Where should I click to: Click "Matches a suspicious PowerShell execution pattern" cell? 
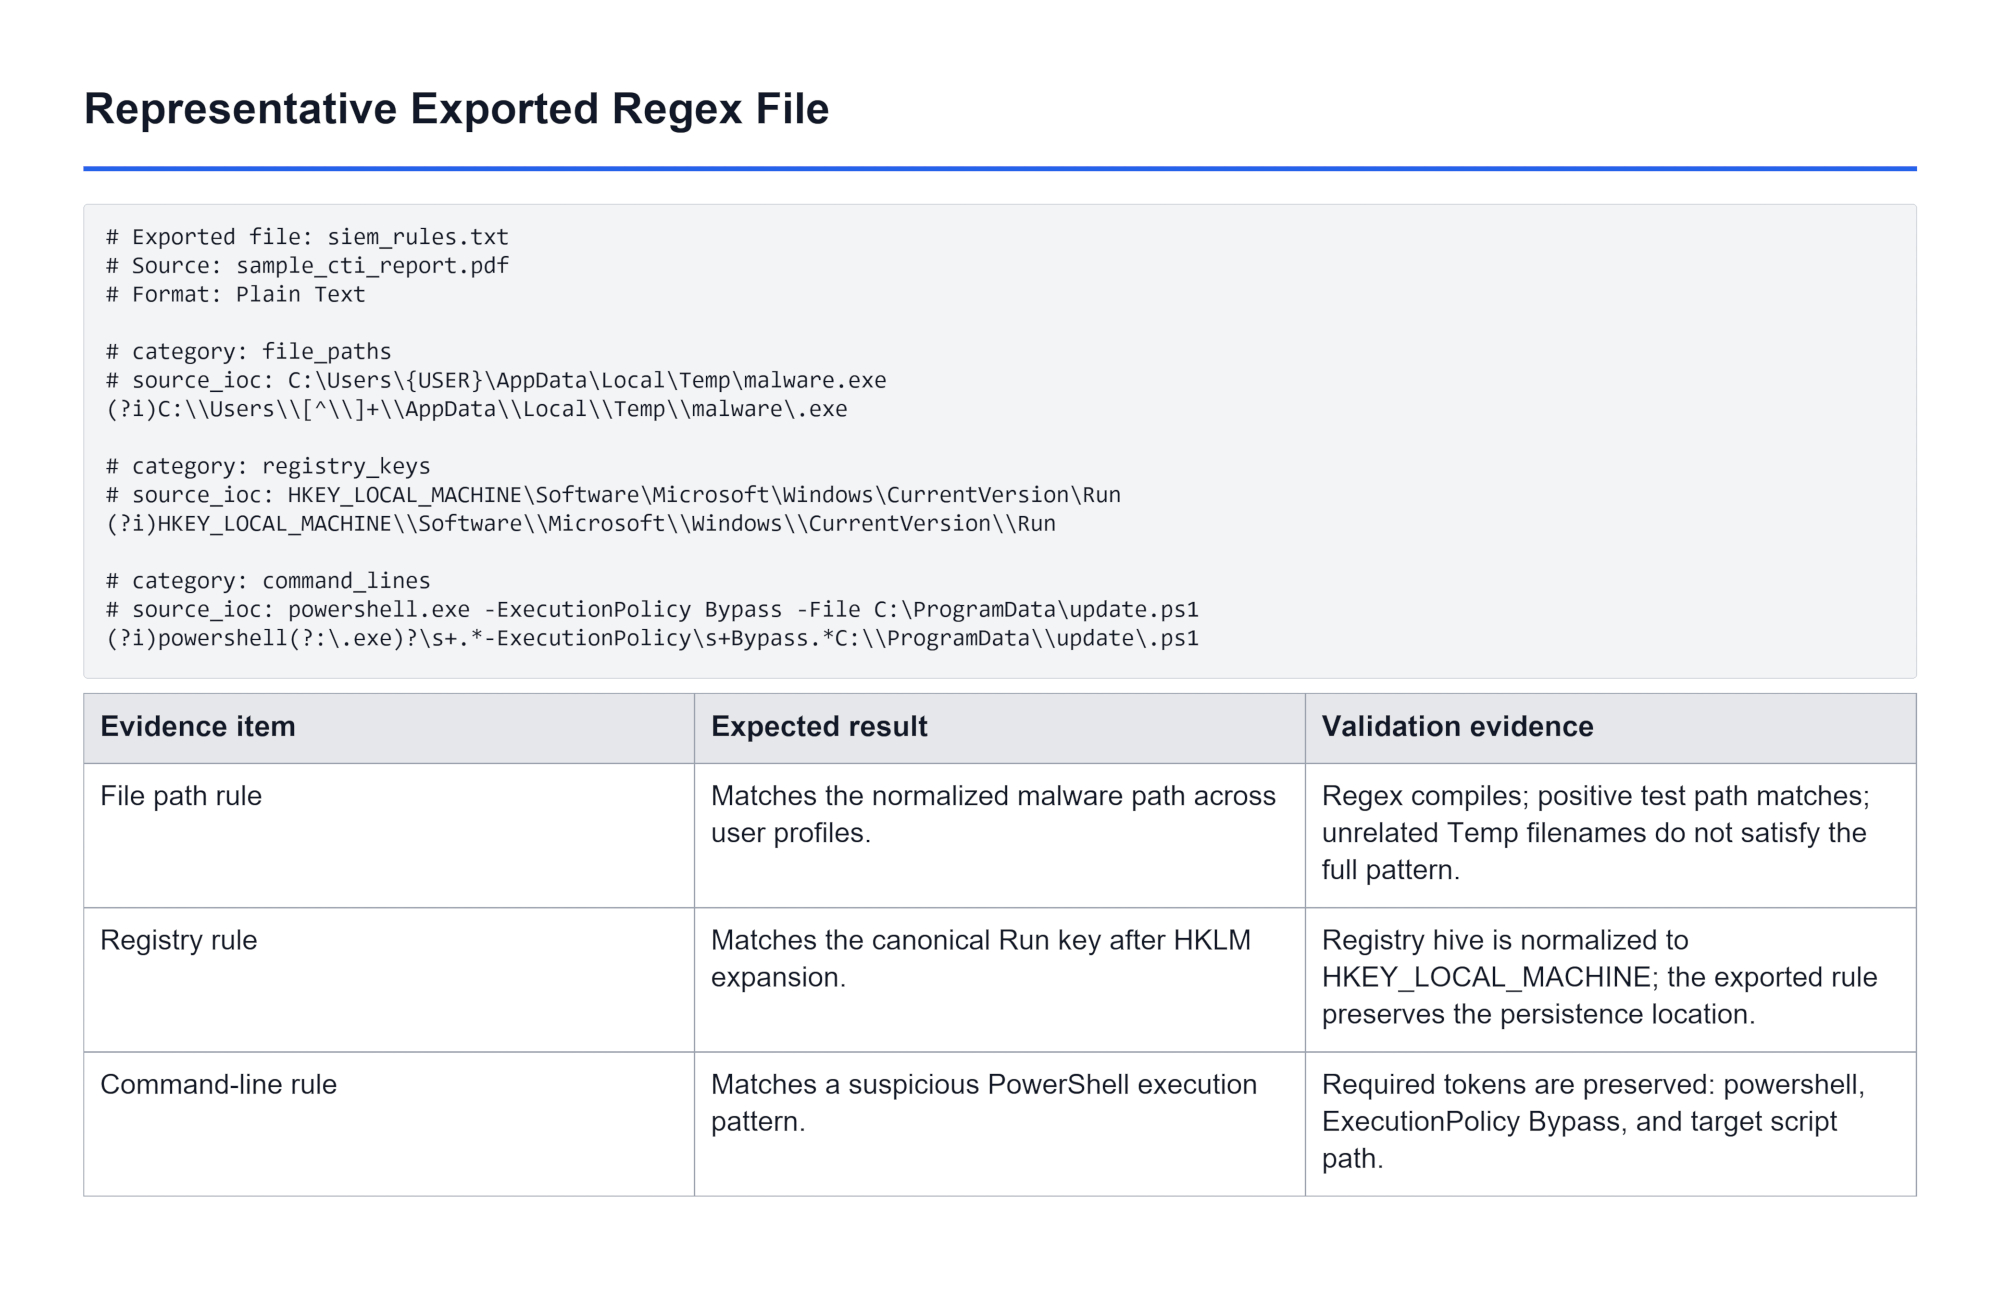[x=1000, y=1124]
